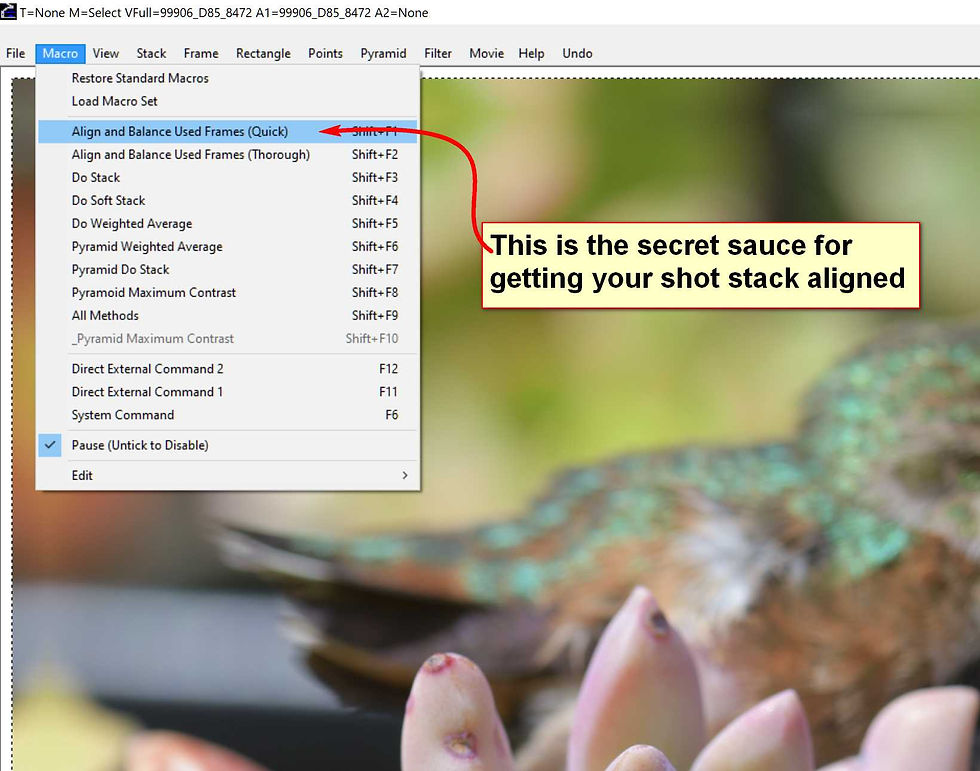The image size is (980, 771).
Task: Open the Points menu
Action: click(x=325, y=54)
